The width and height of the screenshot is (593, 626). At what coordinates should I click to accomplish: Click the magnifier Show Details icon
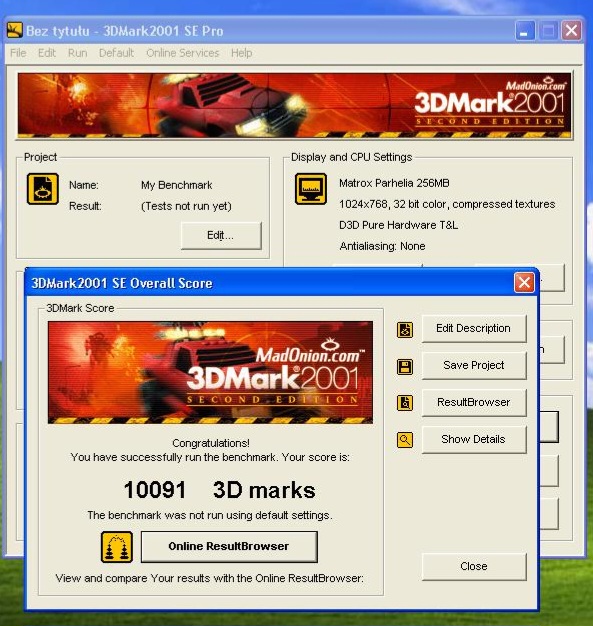[x=405, y=440]
